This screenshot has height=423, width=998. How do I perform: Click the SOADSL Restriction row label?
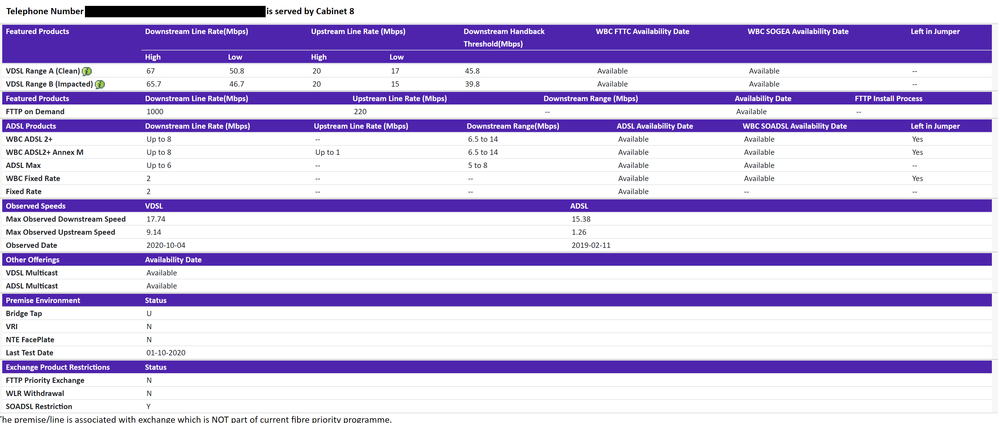point(38,407)
